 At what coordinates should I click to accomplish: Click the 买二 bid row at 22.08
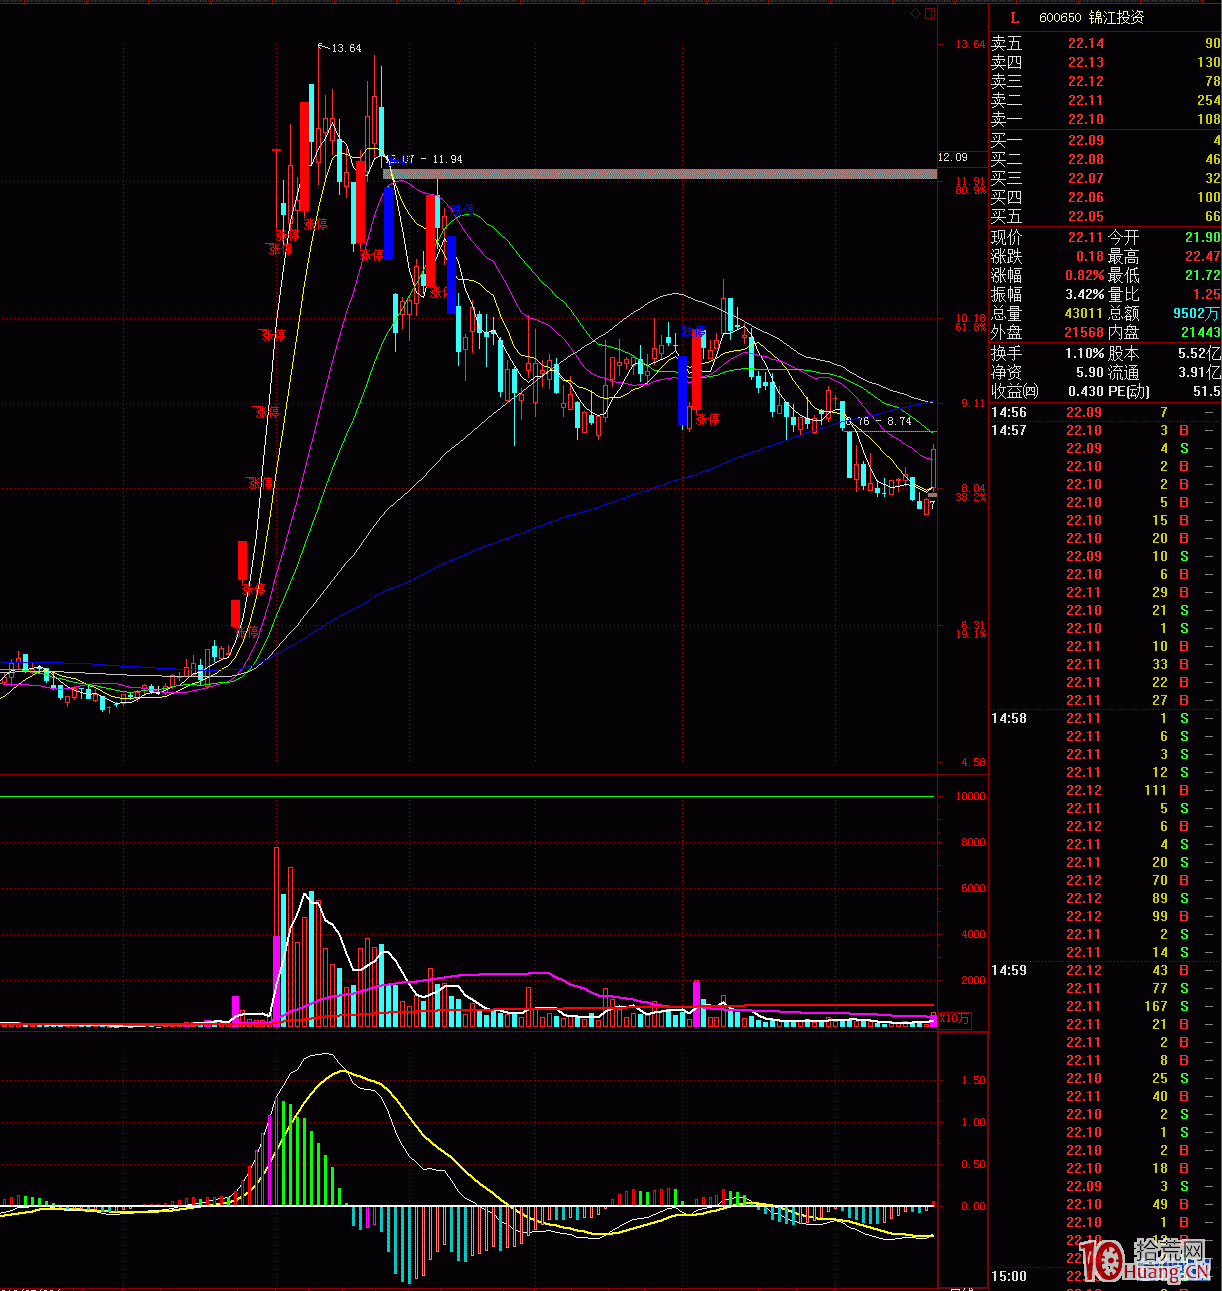tap(1105, 159)
